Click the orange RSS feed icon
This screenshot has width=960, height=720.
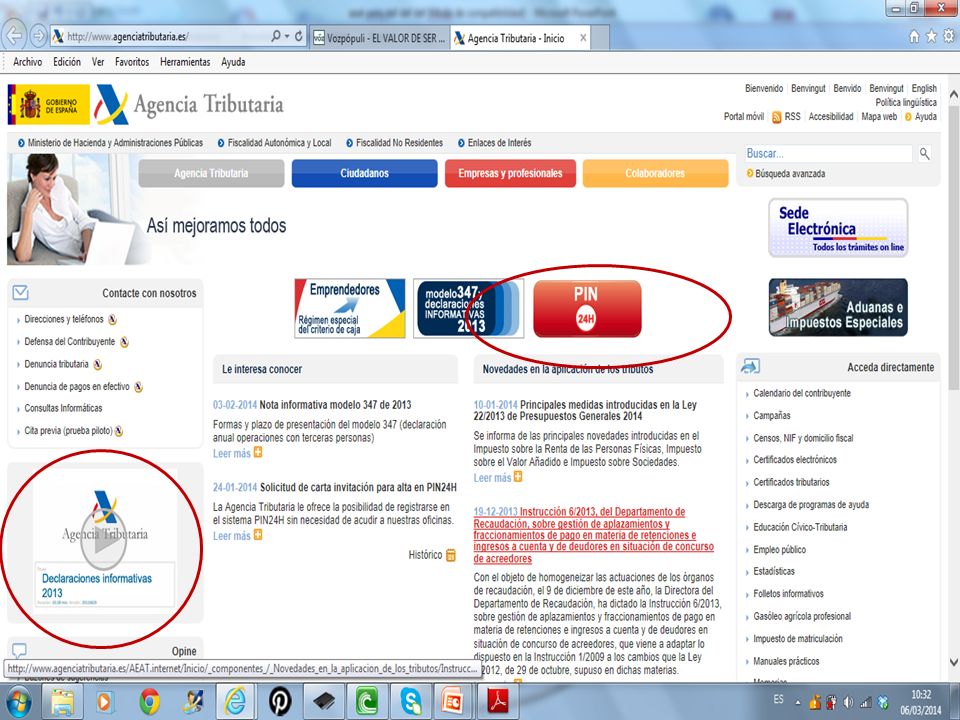tap(776, 117)
